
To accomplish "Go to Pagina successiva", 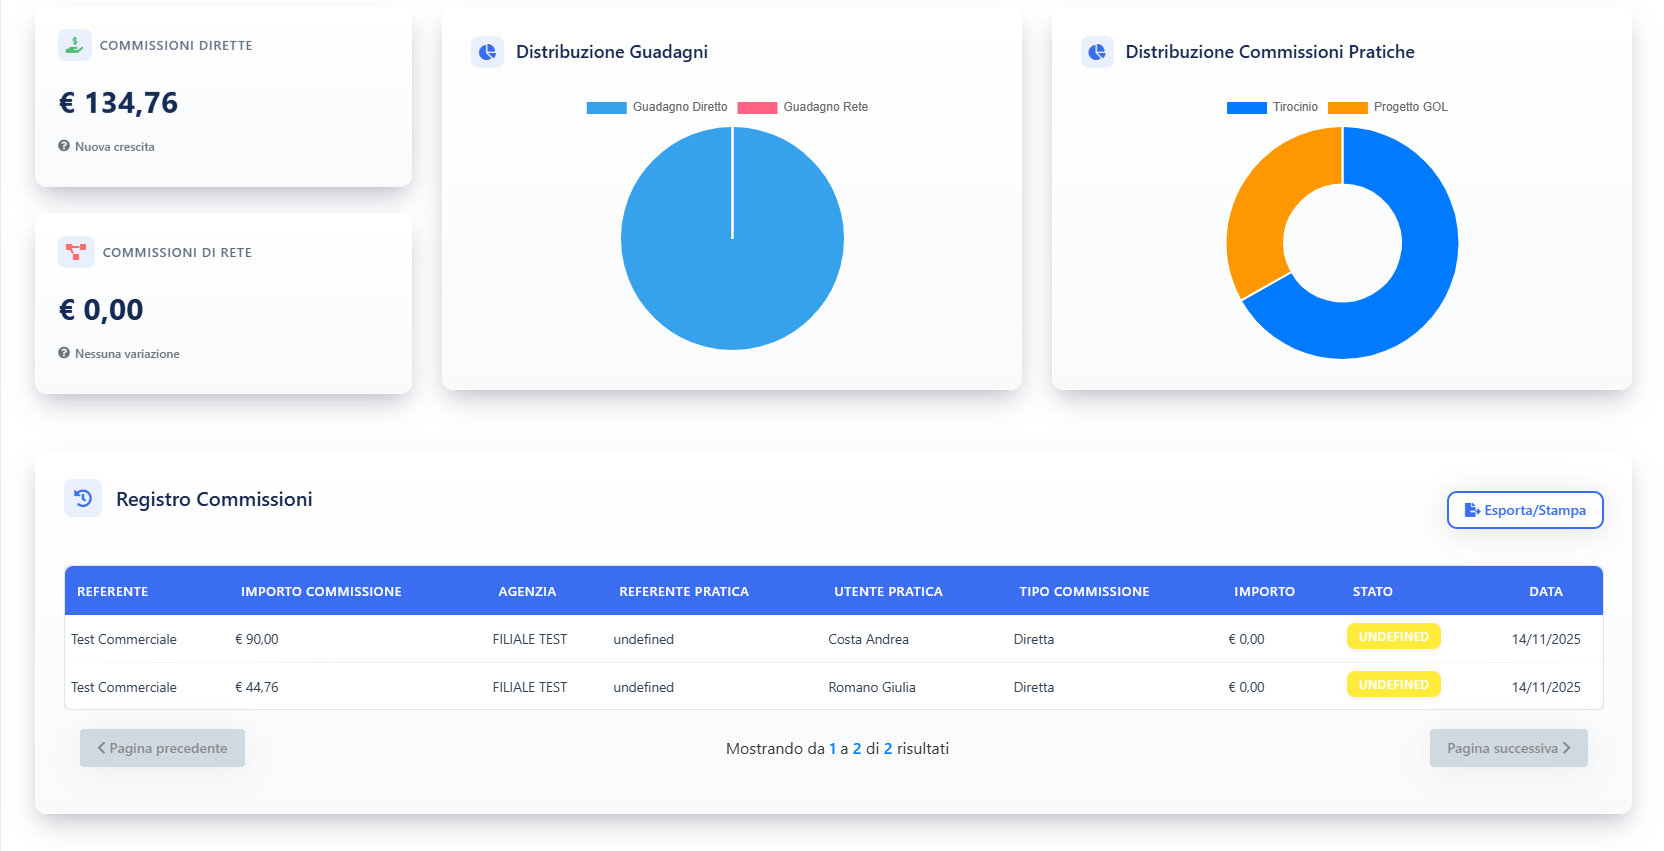I will point(1508,748).
